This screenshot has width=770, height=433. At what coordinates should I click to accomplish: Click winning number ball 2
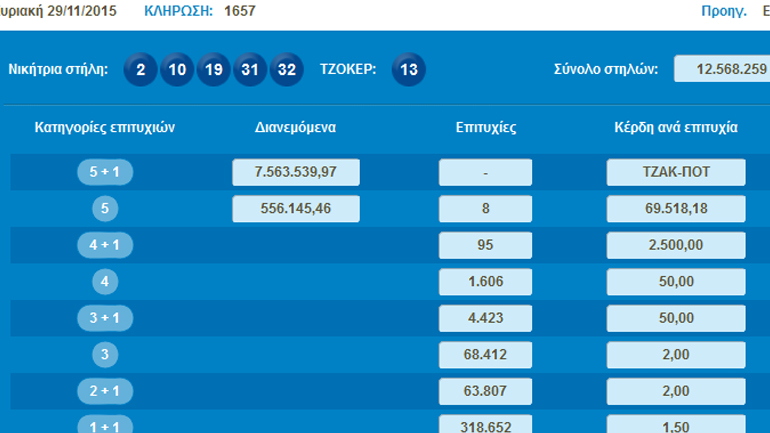point(141,70)
